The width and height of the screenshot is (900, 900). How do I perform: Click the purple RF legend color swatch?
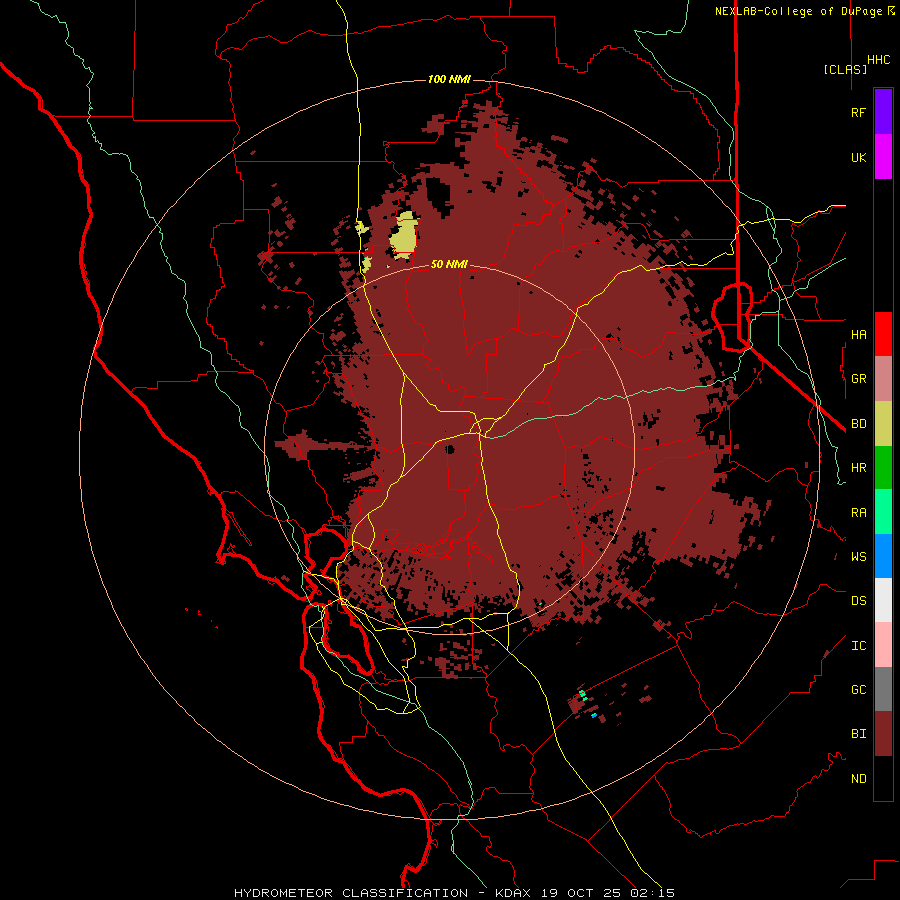coord(883,112)
